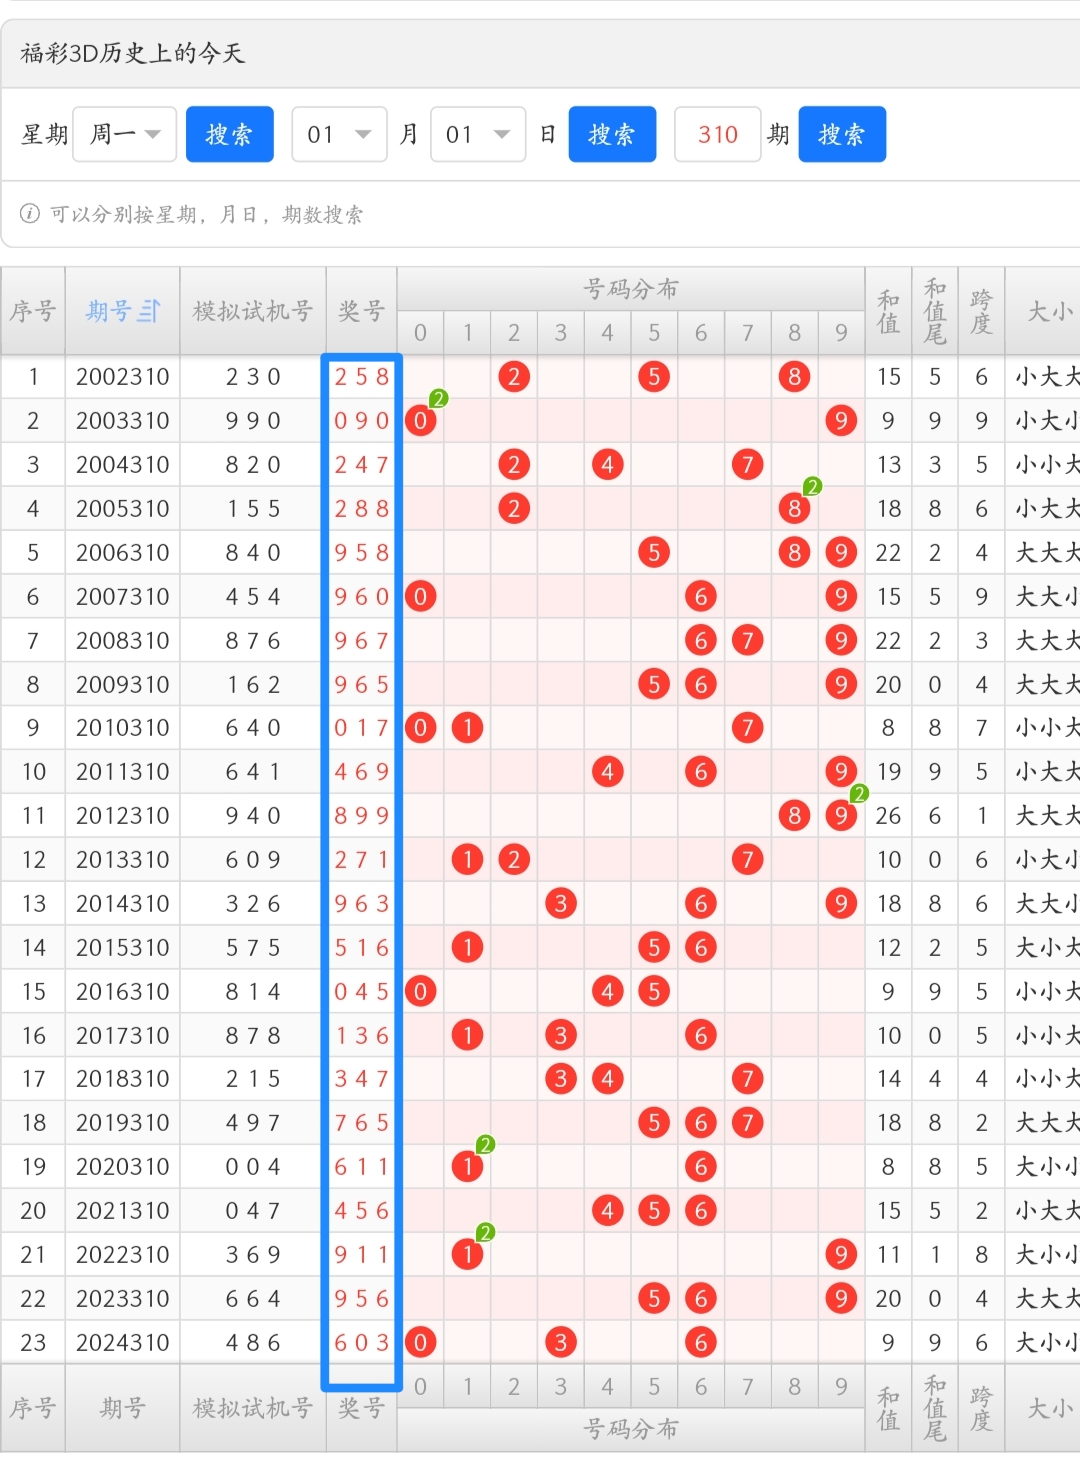Click red ball 3 in row 2017310
Viewport: 1080px width, 1467px height.
coord(561,1036)
